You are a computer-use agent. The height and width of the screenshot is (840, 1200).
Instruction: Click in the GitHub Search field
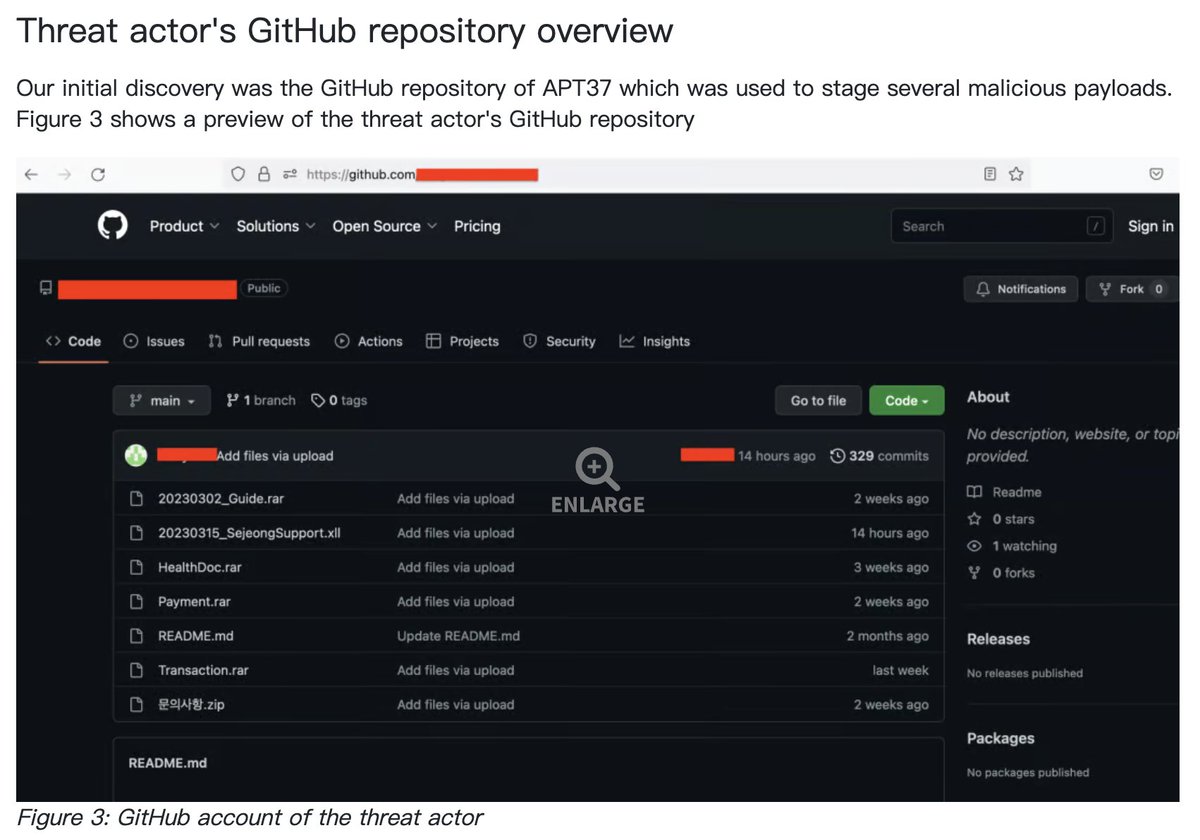[x=1001, y=227]
